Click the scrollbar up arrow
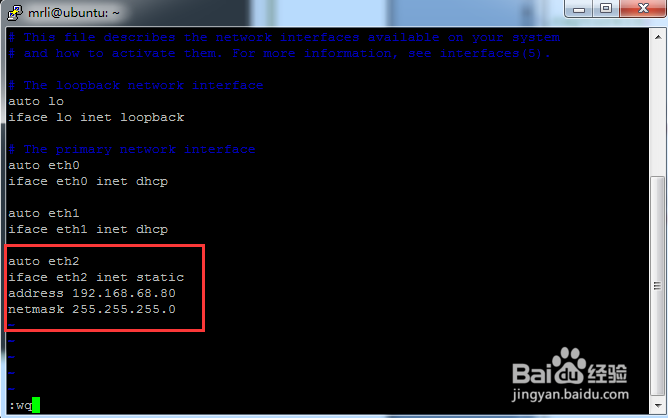Image resolution: width=668 pixels, height=418 pixels. point(658,37)
